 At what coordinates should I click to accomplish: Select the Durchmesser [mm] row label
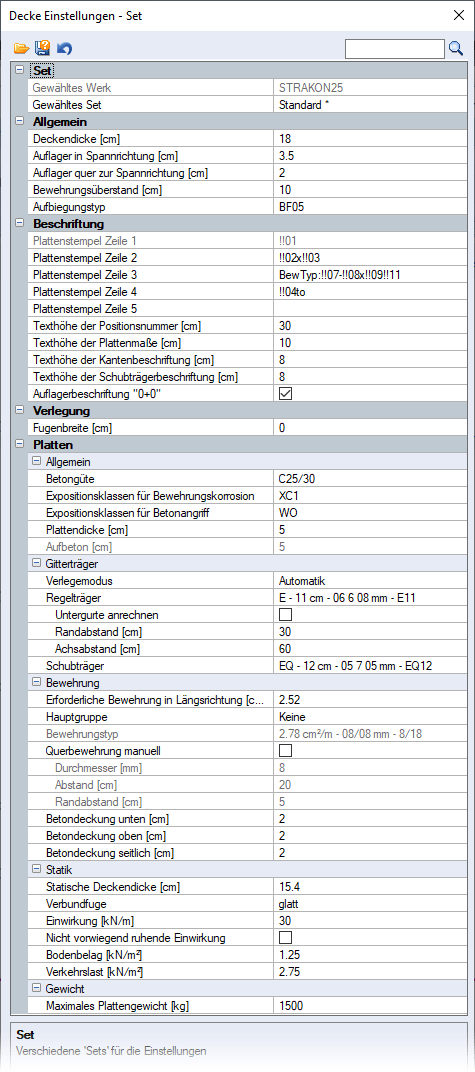pyautogui.click(x=97, y=768)
